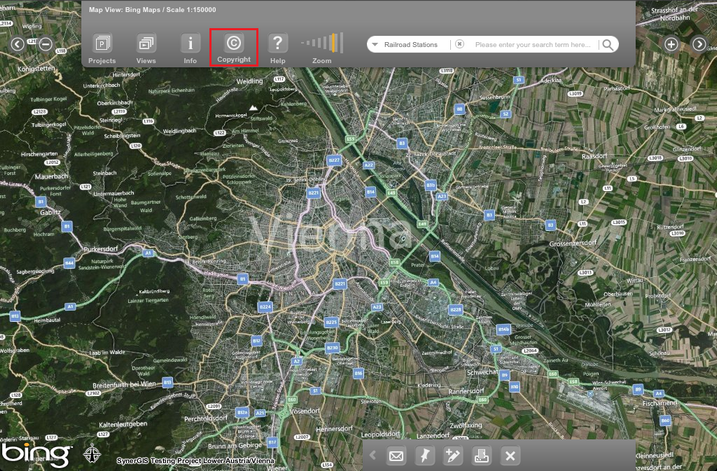Click the Breitenfurth bei Wien label
The height and width of the screenshot is (471, 717).
pyautogui.click(x=124, y=385)
